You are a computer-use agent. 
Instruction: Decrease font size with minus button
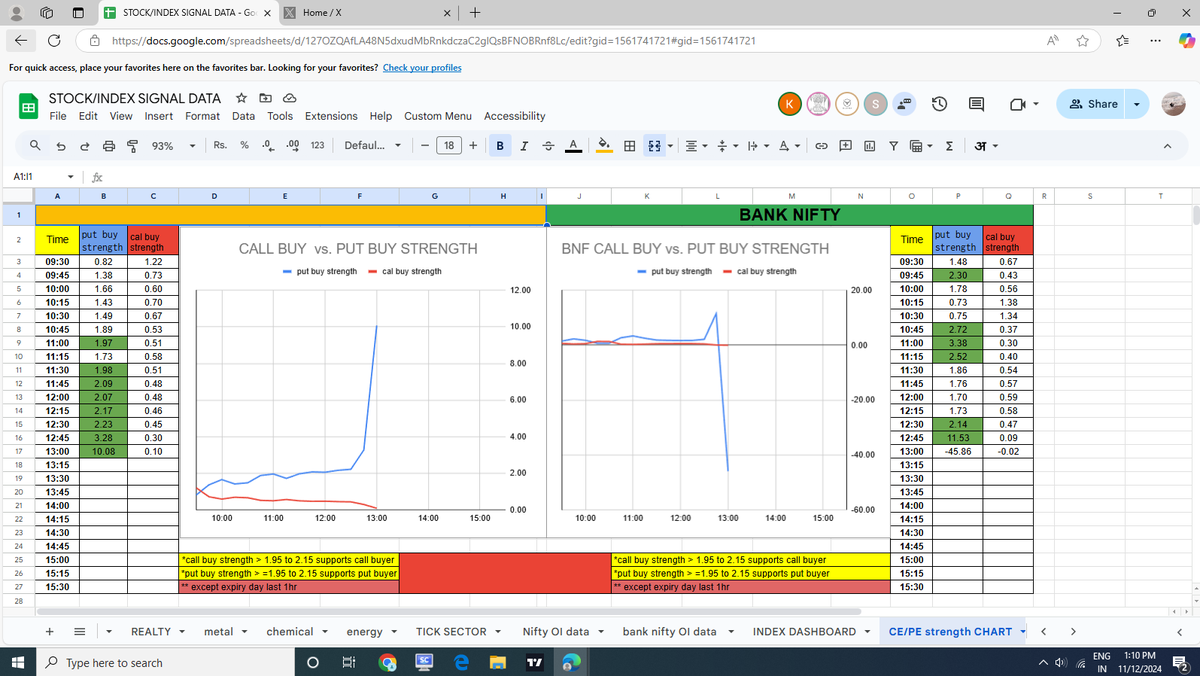(425, 146)
